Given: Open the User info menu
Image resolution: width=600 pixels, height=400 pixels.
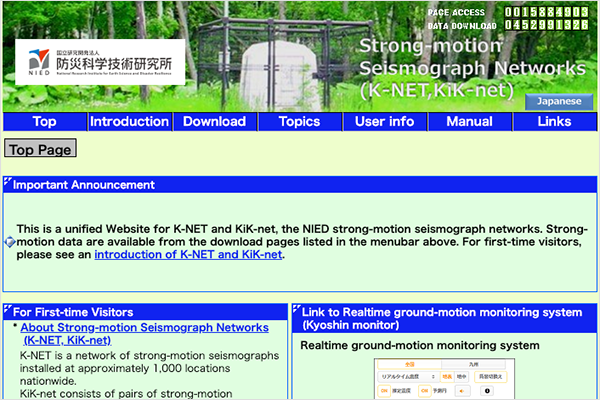Looking at the screenshot, I should coord(384,122).
